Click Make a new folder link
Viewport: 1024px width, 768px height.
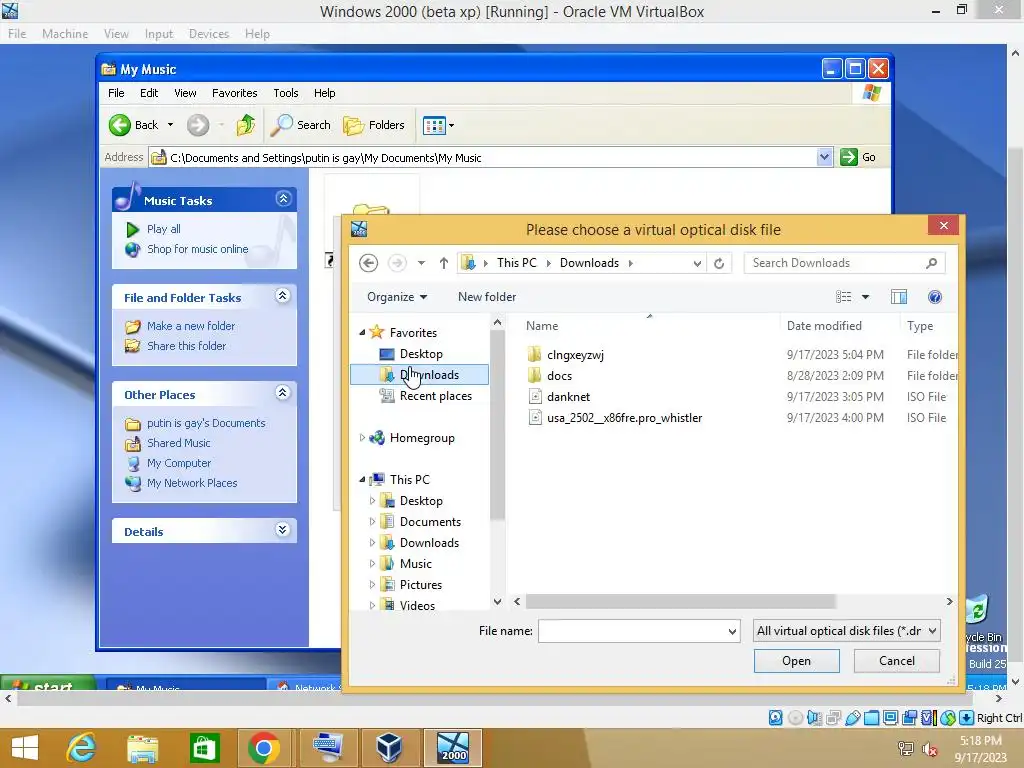(191, 326)
